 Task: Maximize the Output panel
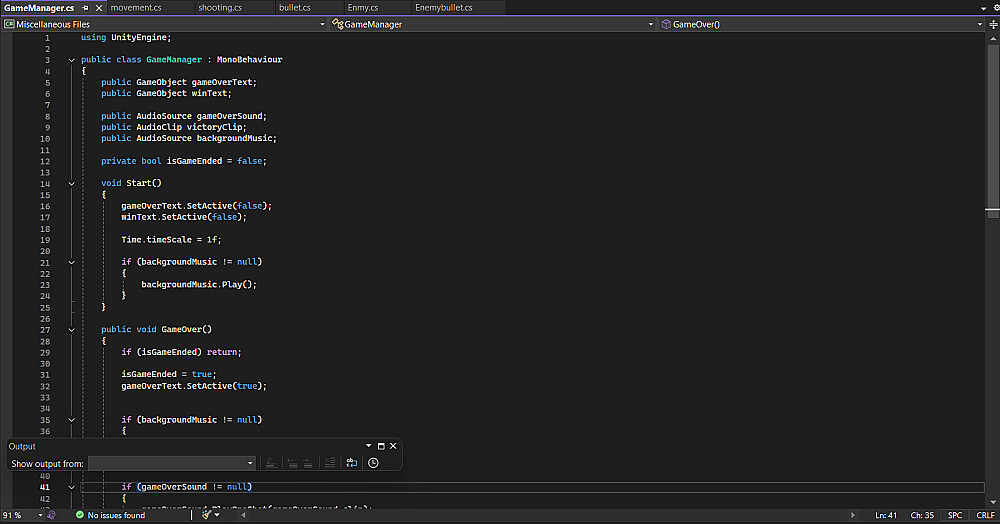pos(381,446)
